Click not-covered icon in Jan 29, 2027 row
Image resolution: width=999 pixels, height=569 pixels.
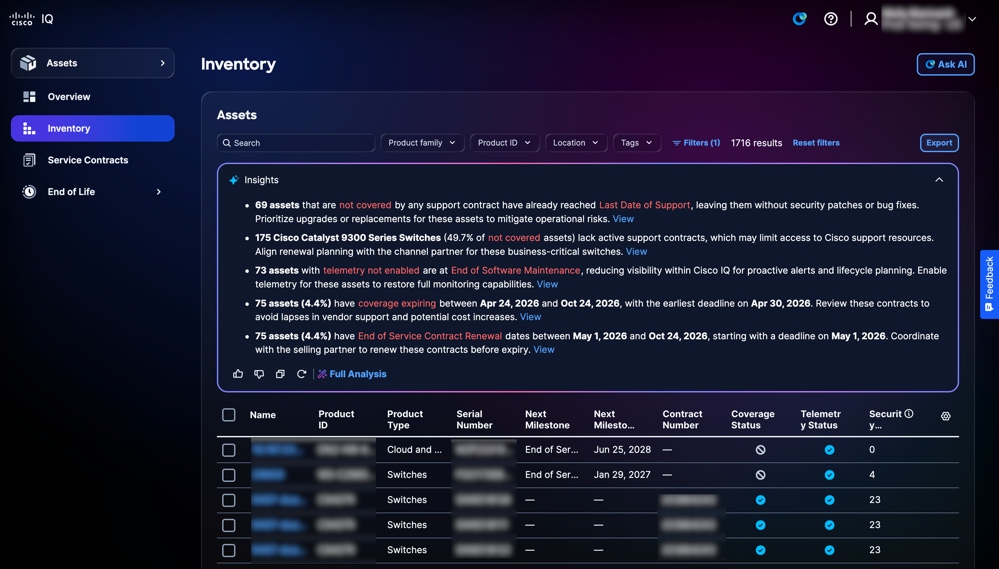click(760, 475)
